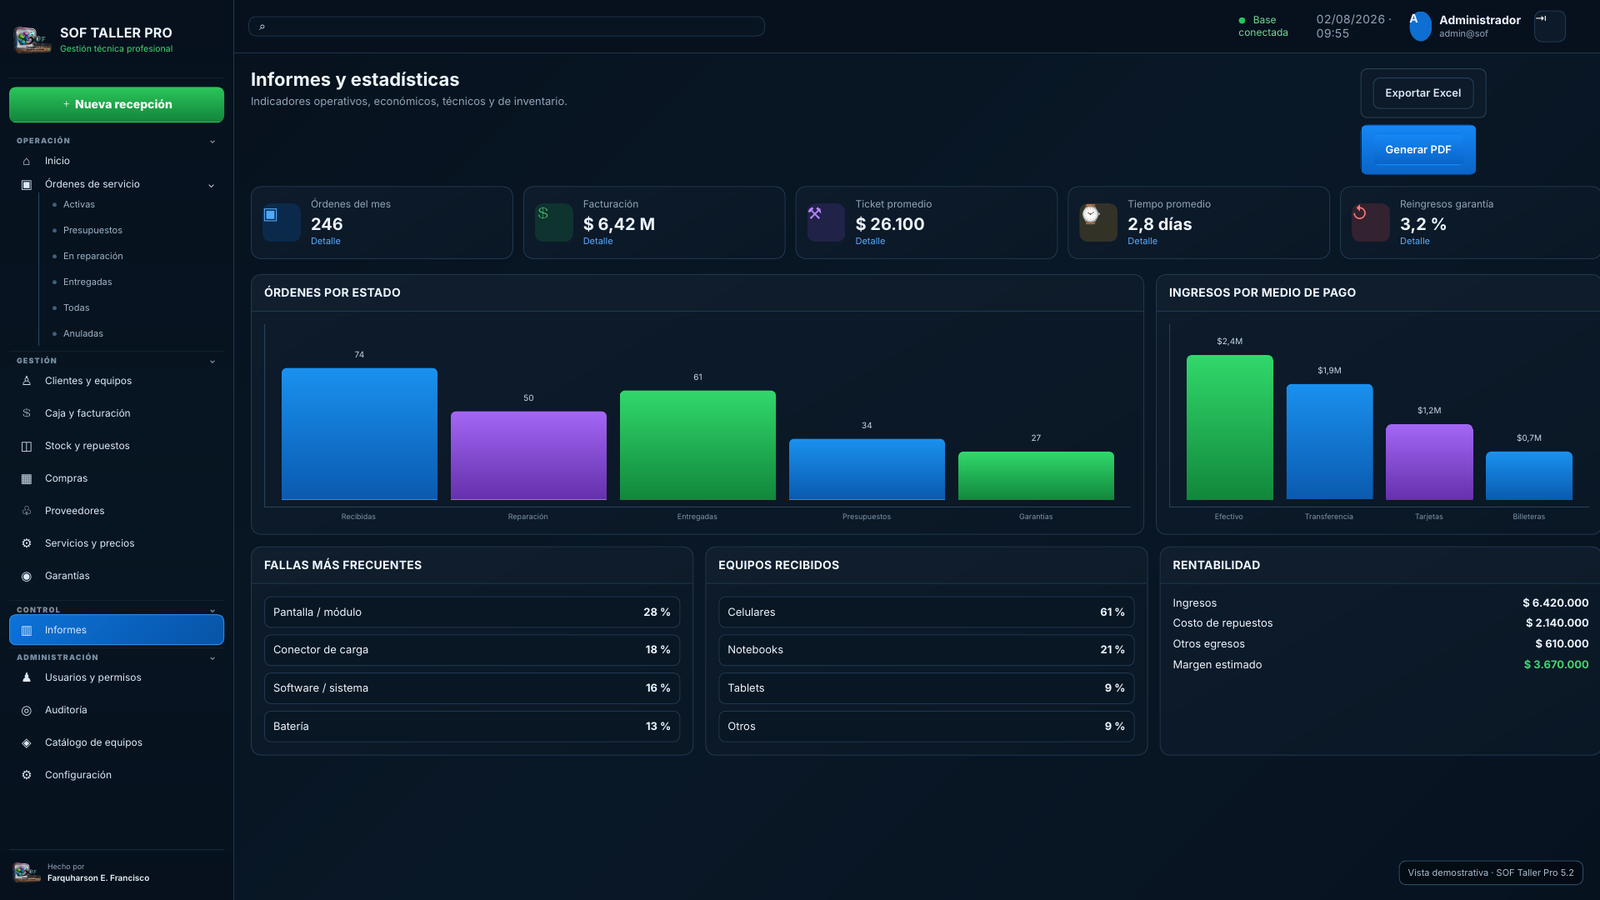Collapse the Órdenes de servicio submenu
This screenshot has height=900, width=1600.
pyautogui.click(x=211, y=185)
